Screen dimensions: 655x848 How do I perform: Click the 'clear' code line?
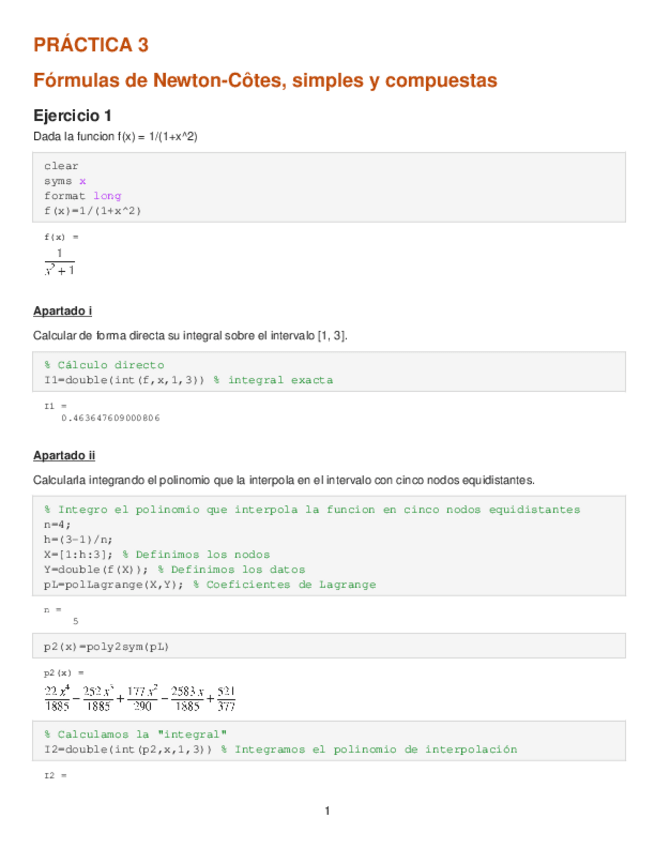(61, 166)
